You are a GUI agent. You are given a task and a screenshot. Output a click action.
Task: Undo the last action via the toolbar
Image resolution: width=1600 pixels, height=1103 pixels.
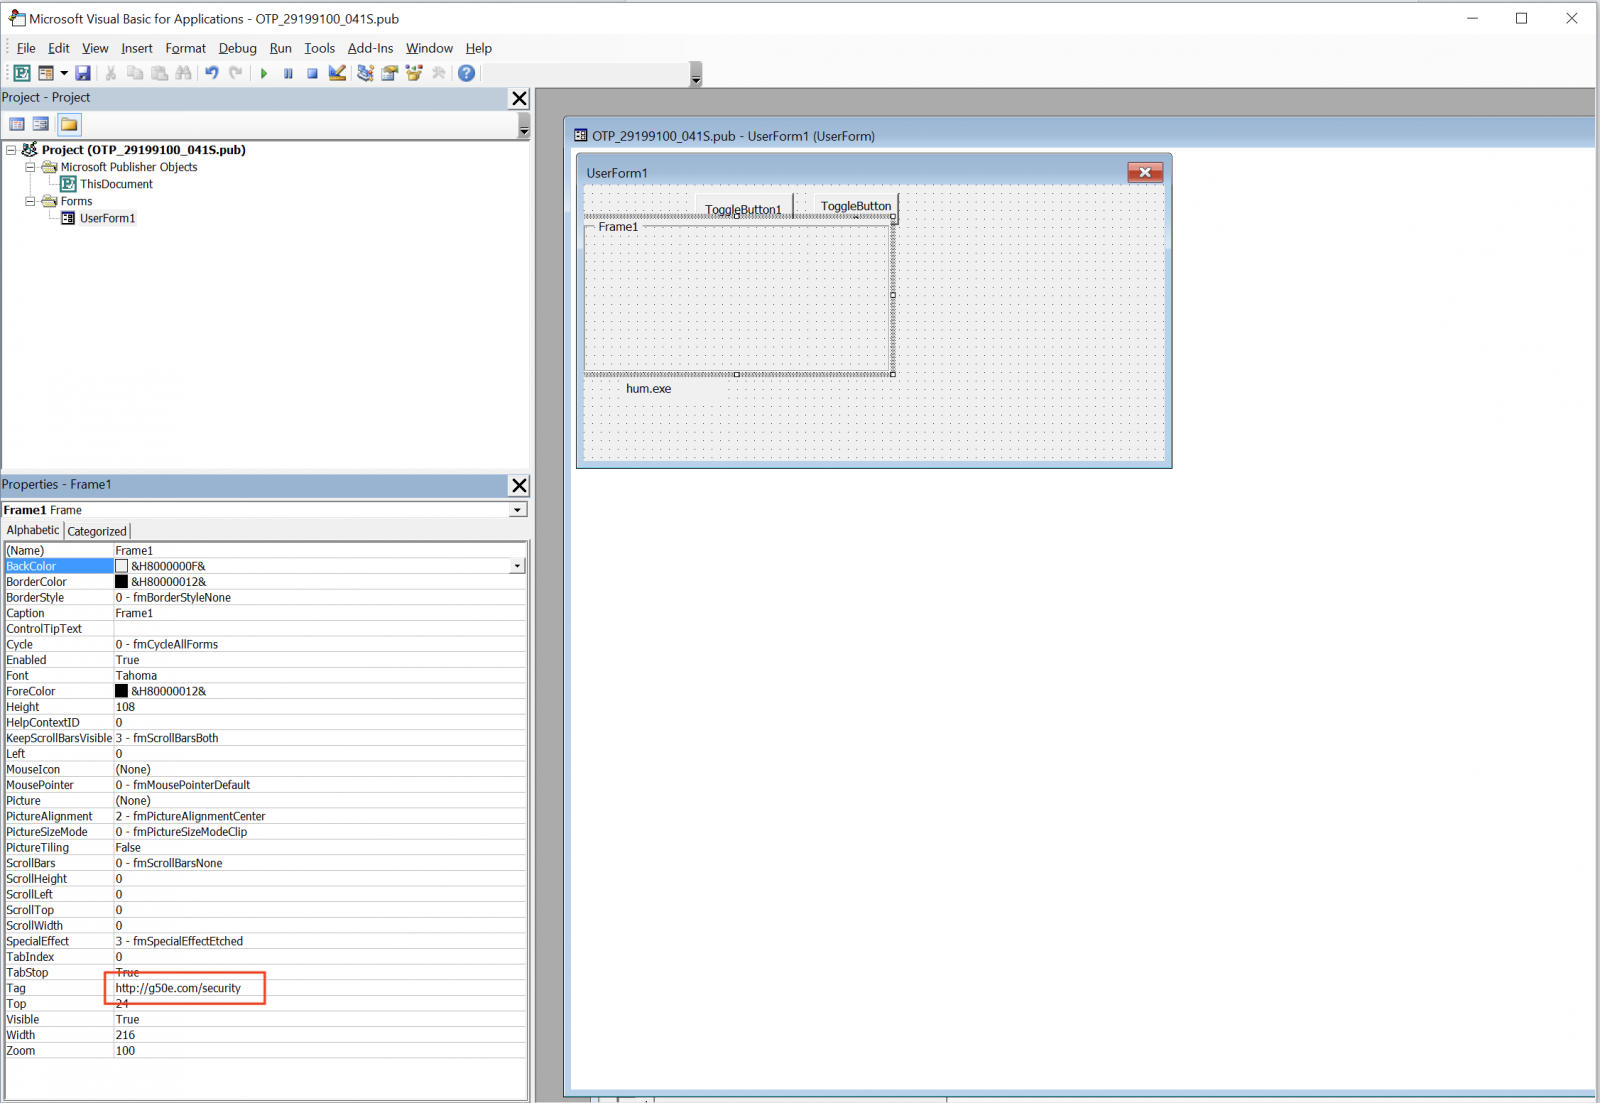(x=212, y=73)
